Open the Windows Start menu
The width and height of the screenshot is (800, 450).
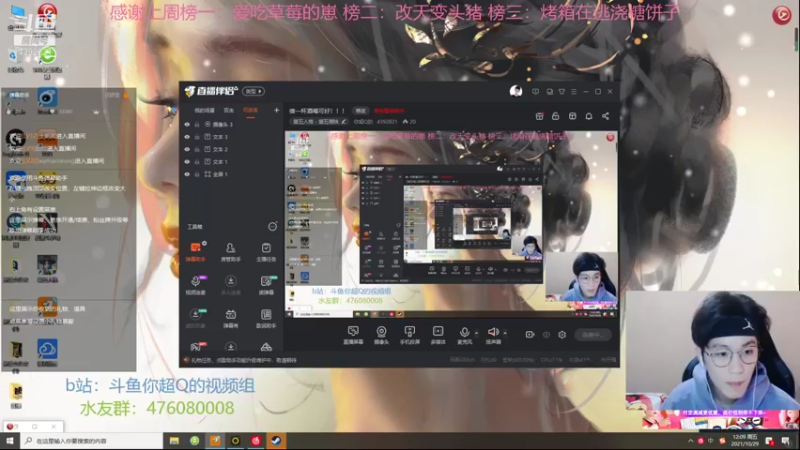coord(10,440)
